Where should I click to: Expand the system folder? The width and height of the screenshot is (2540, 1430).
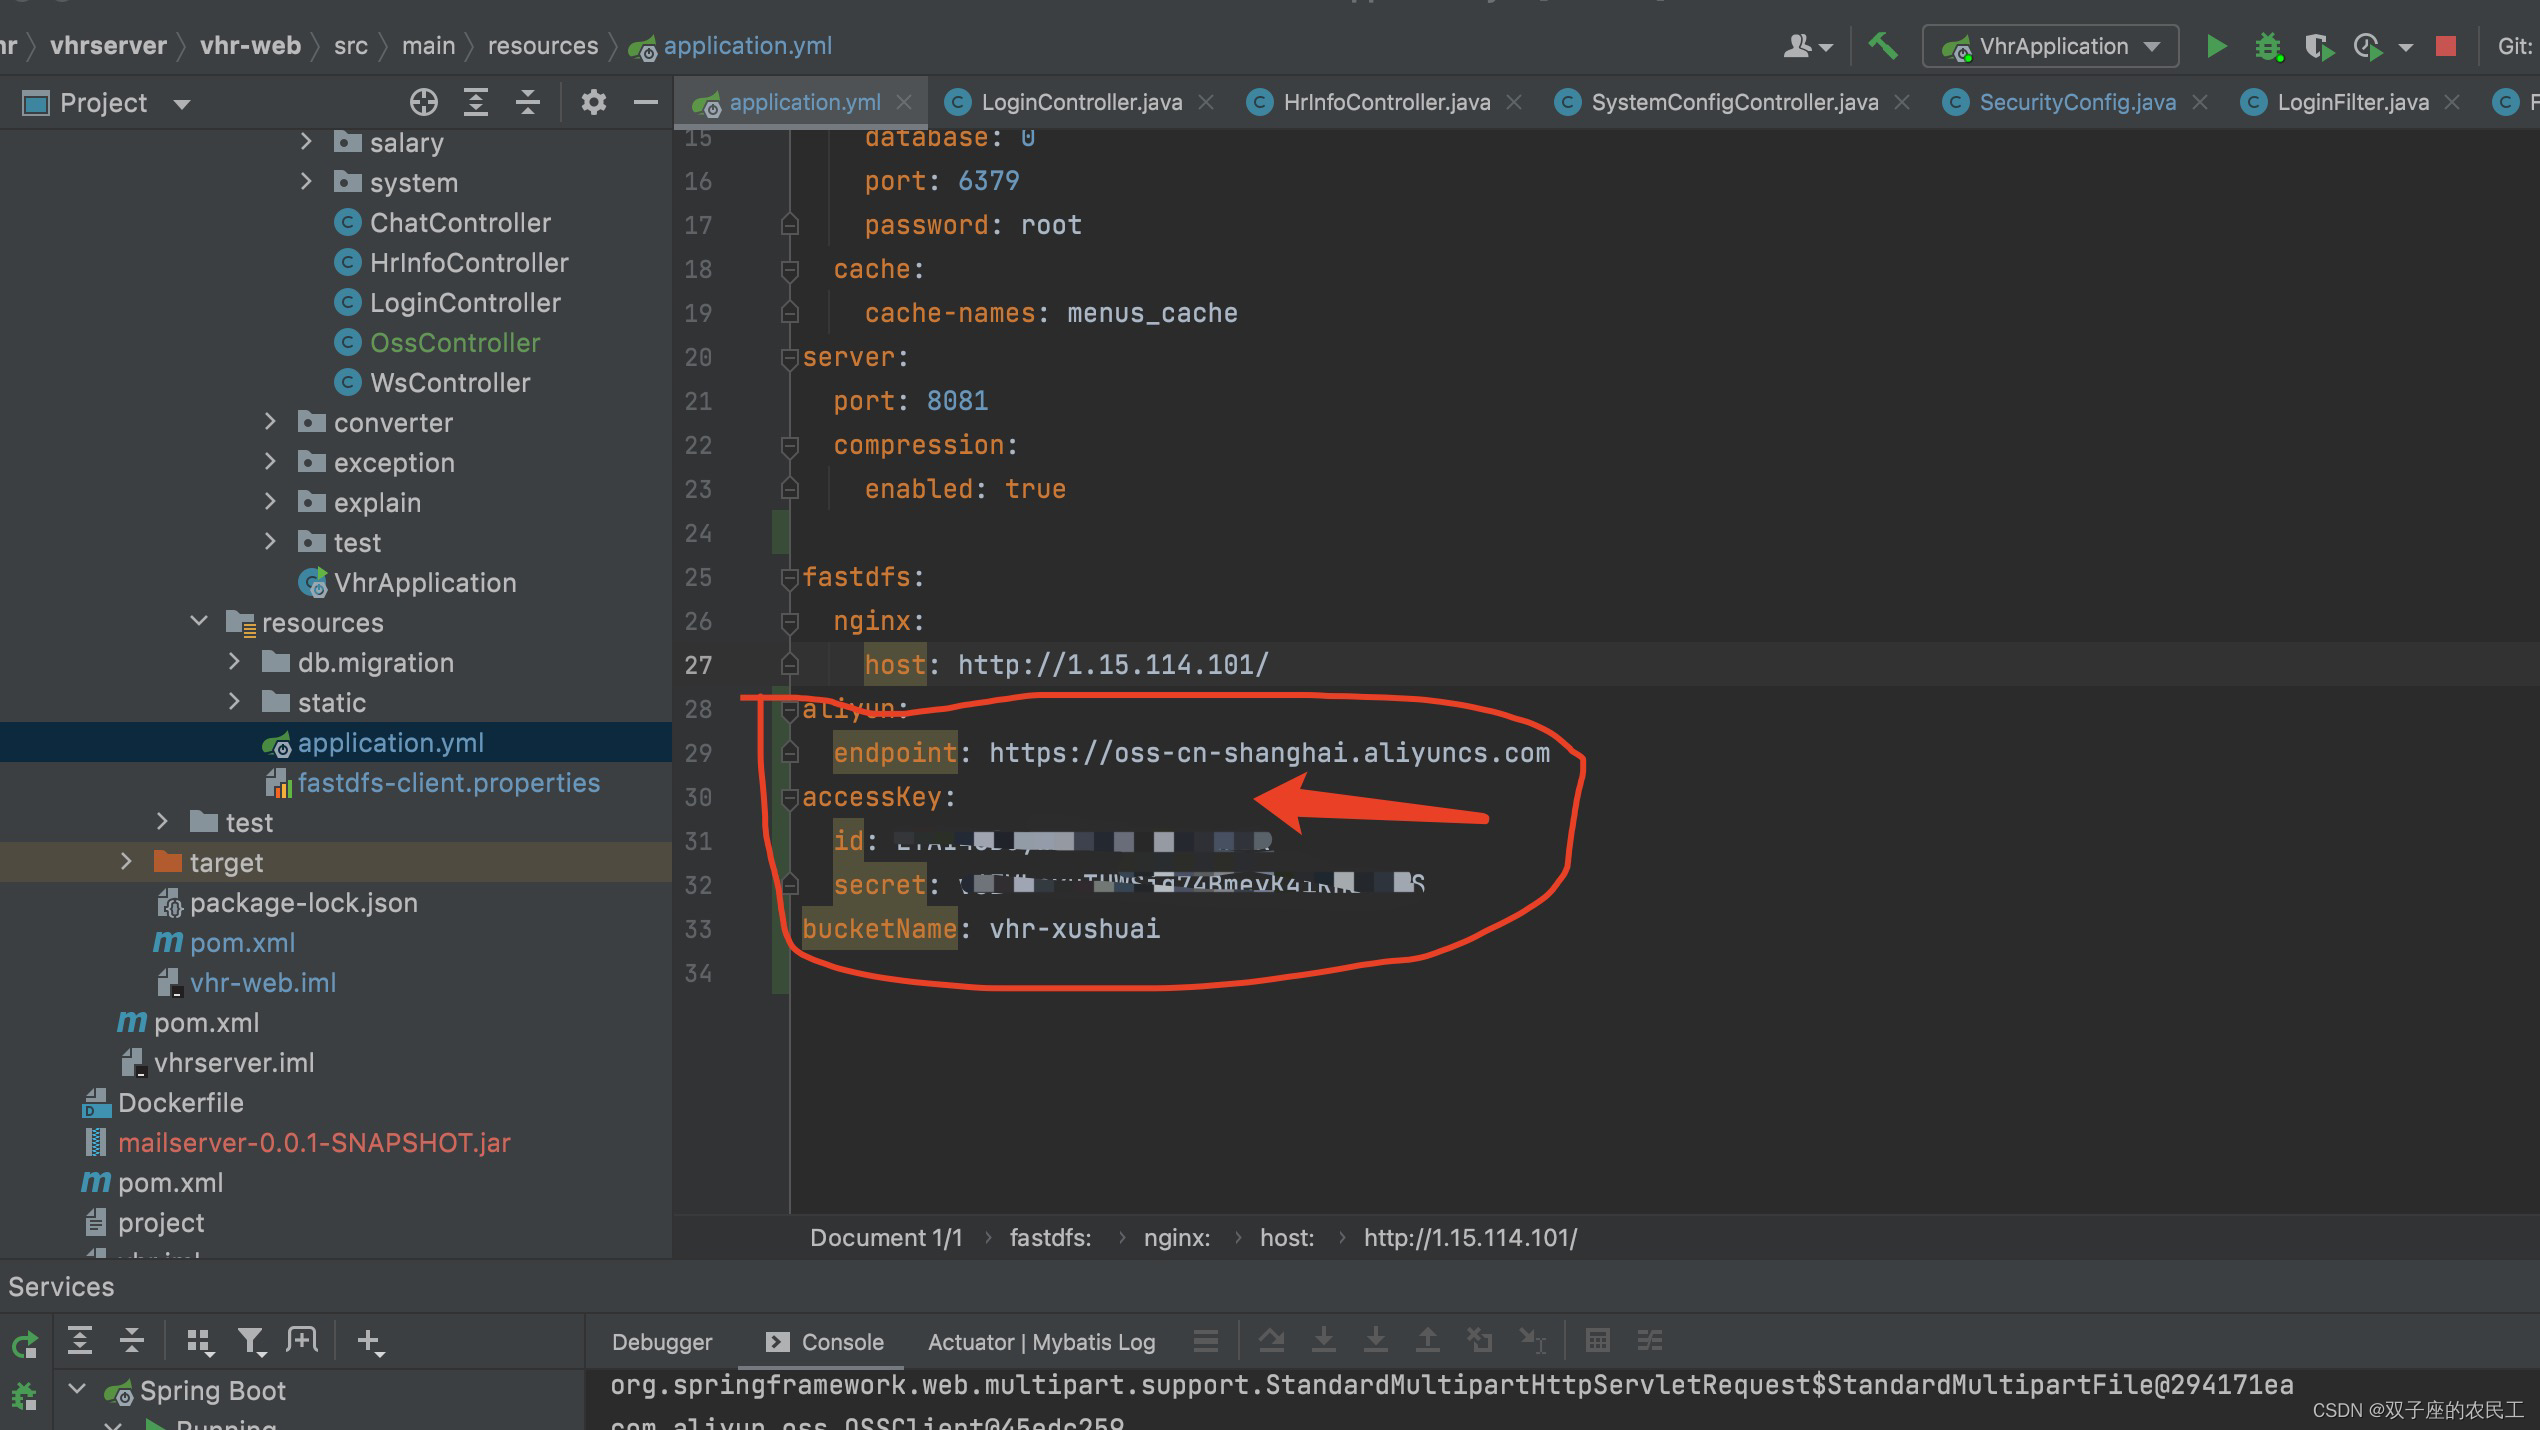coord(306,182)
